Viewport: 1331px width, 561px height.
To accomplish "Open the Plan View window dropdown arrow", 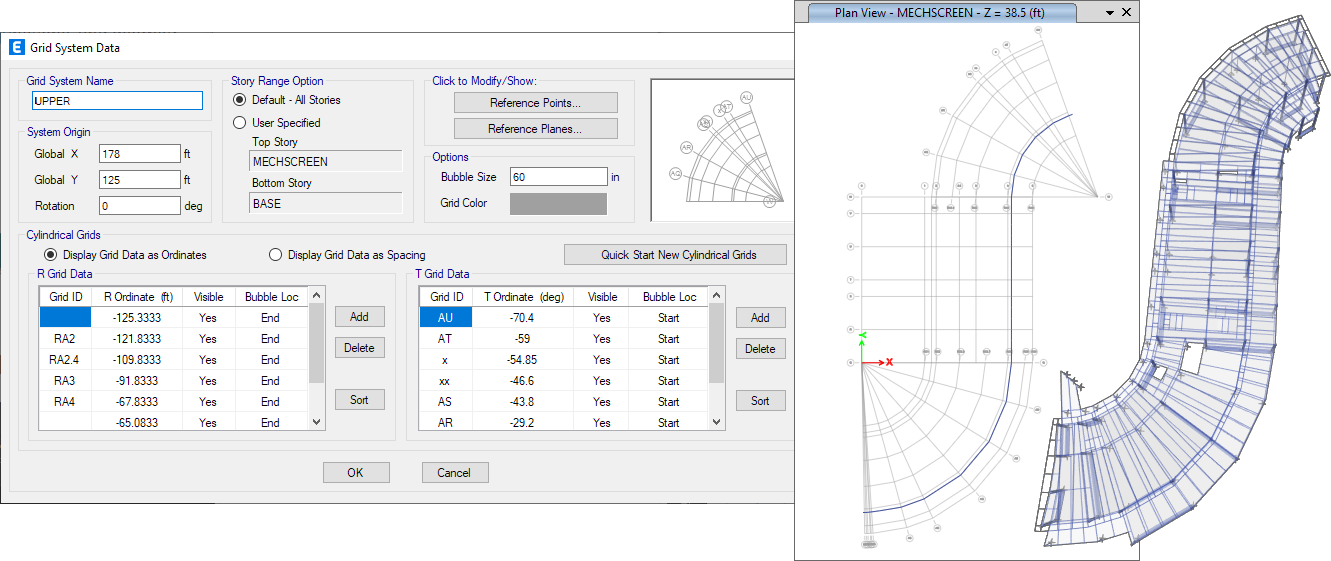I will (x=1109, y=13).
